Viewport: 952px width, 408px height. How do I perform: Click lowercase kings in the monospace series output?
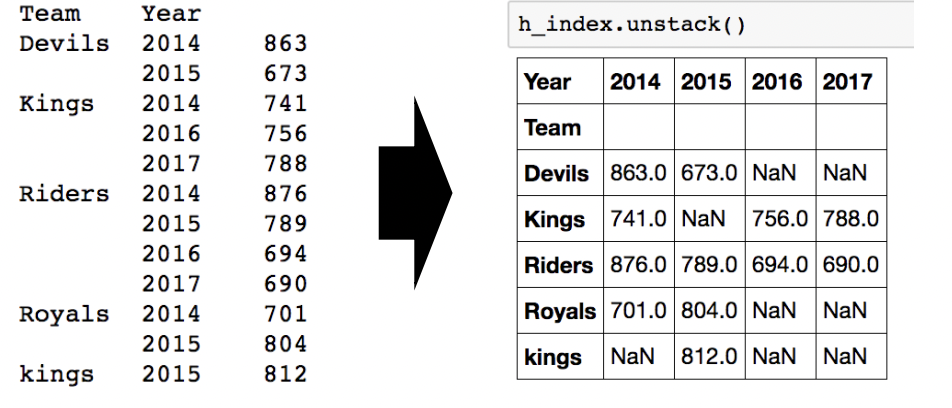(57, 375)
